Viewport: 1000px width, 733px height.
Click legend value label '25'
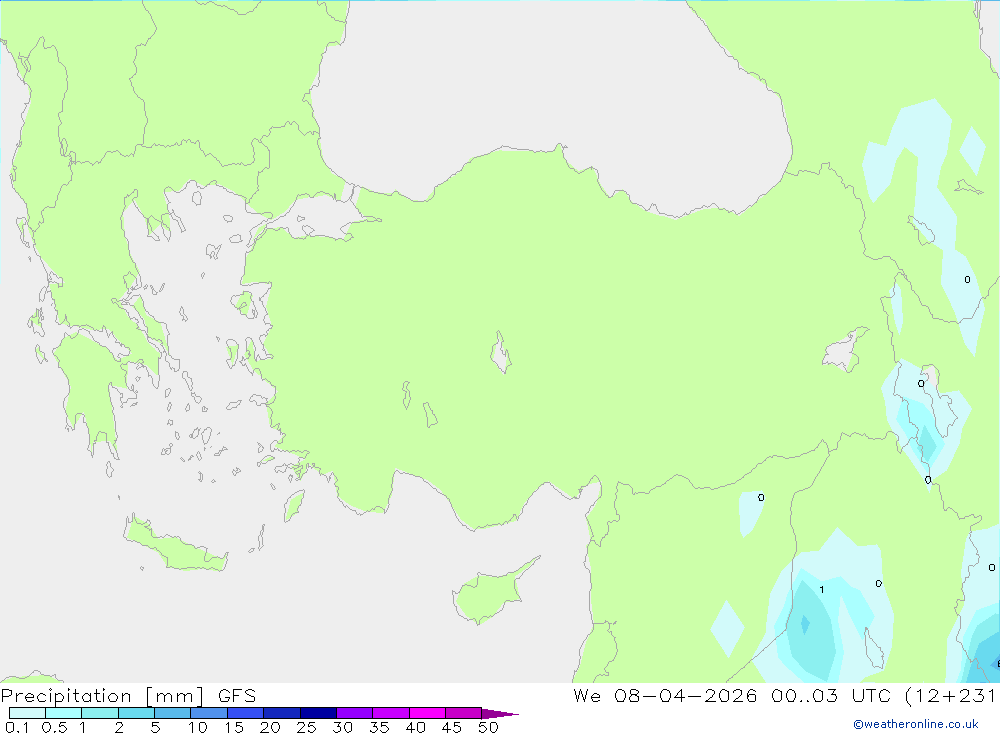pyautogui.click(x=306, y=727)
